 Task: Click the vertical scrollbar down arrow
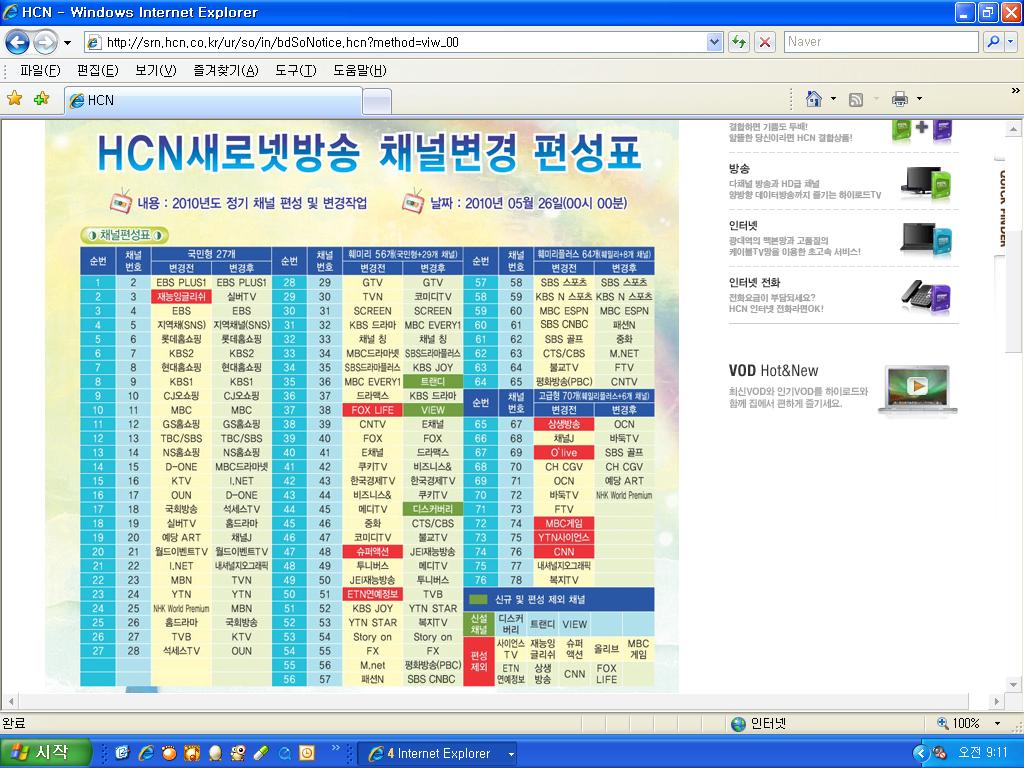(x=1013, y=685)
